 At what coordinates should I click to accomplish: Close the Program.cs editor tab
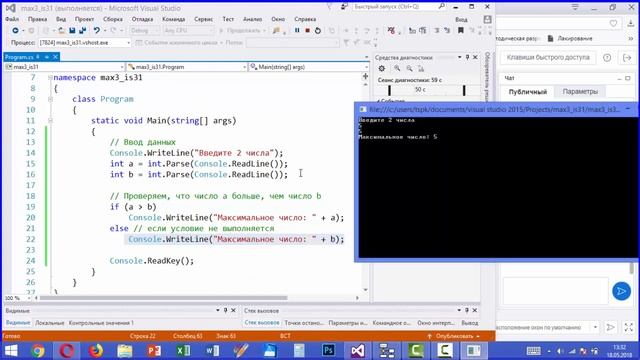click(x=56, y=57)
